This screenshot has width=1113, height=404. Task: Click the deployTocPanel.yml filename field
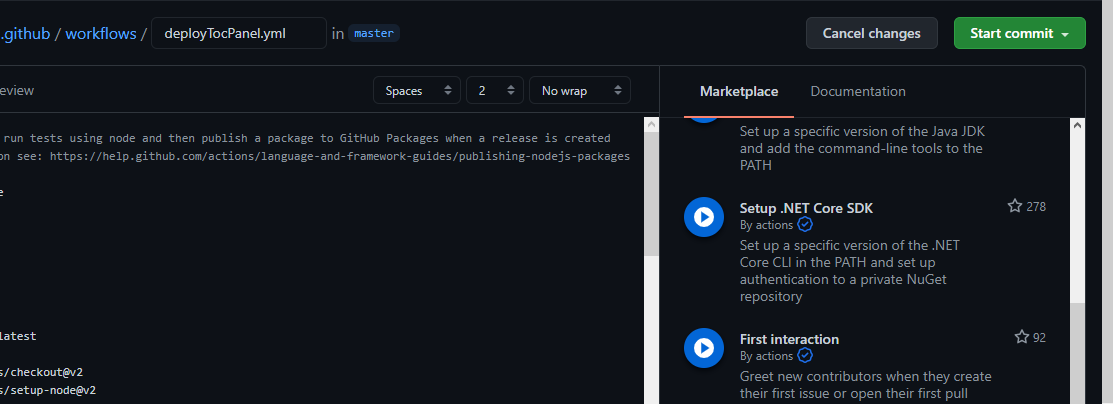point(239,33)
